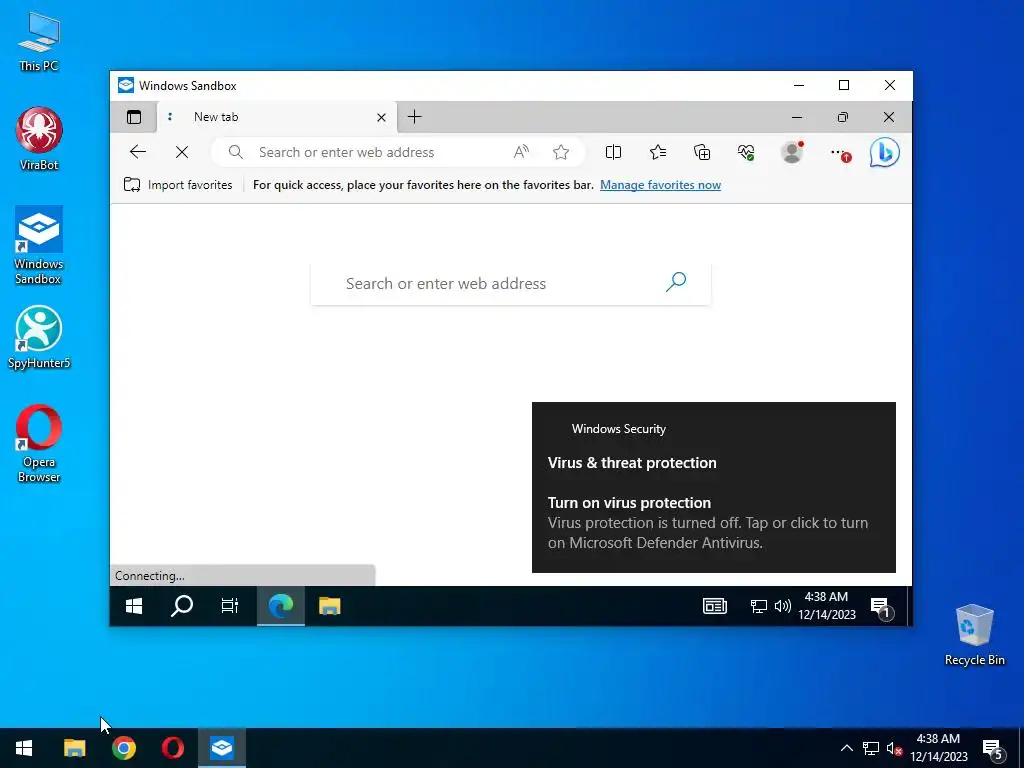Open the sandbox Start menu button
Viewport: 1024px width, 768px height.
pyautogui.click(x=134, y=607)
